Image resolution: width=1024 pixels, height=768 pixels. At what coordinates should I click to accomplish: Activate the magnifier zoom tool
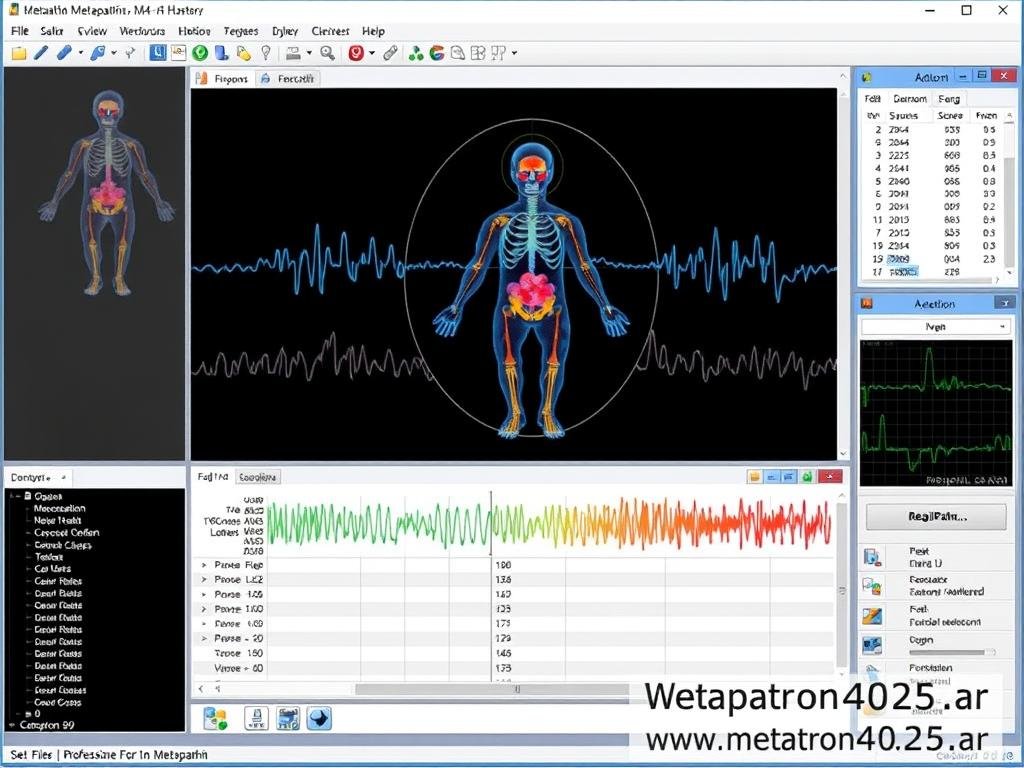[x=325, y=53]
